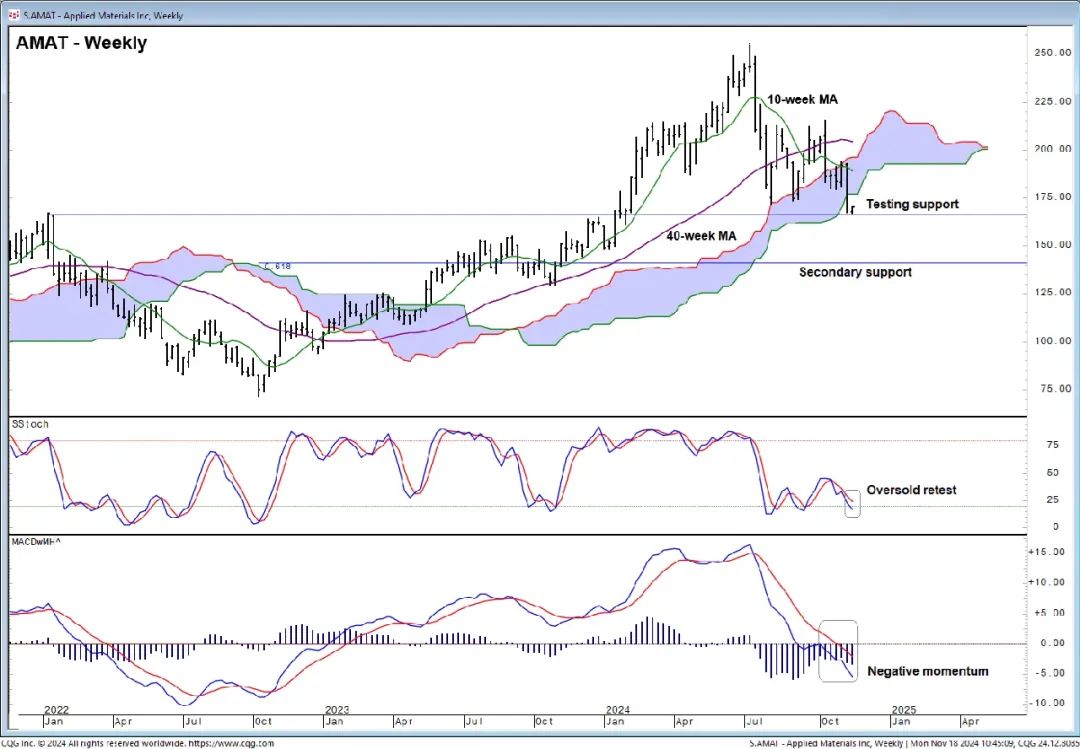Open the https://www.cqg.com link in the footer

(x=230, y=743)
